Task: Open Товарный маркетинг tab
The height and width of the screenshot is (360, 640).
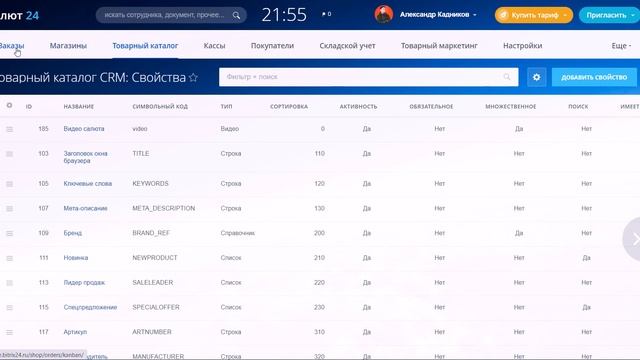Action: 439,46
